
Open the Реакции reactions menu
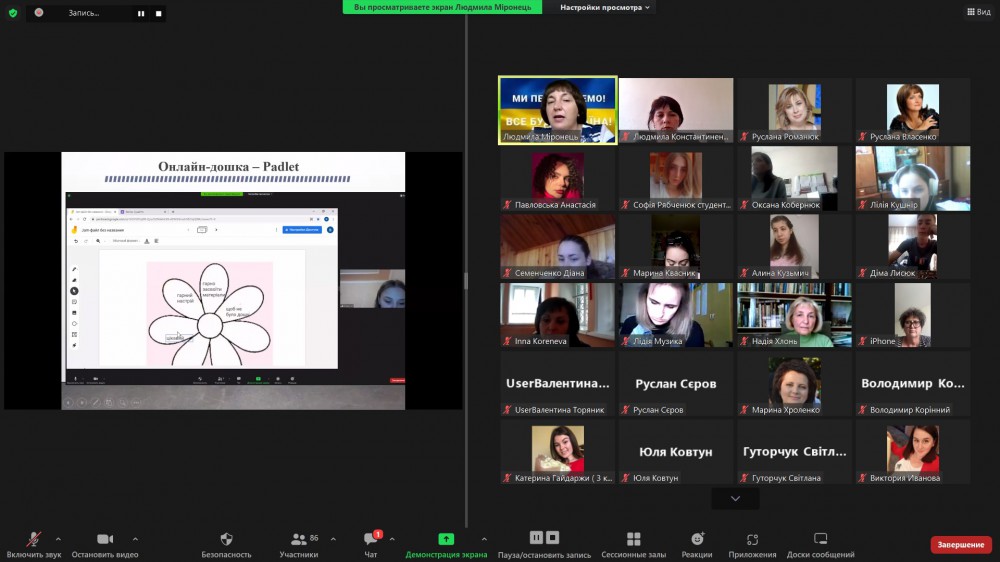click(697, 539)
